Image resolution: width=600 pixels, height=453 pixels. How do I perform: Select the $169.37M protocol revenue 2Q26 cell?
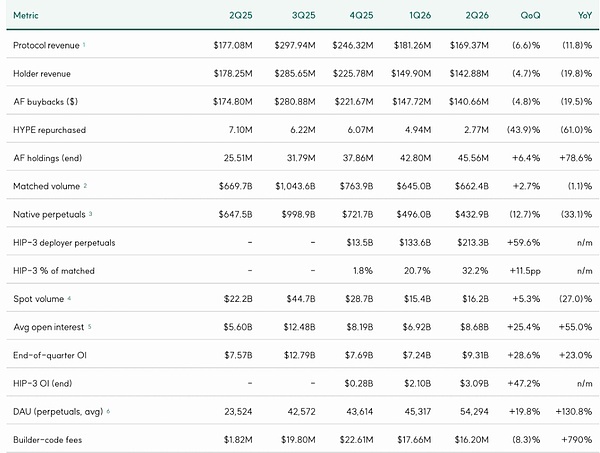(469, 45)
